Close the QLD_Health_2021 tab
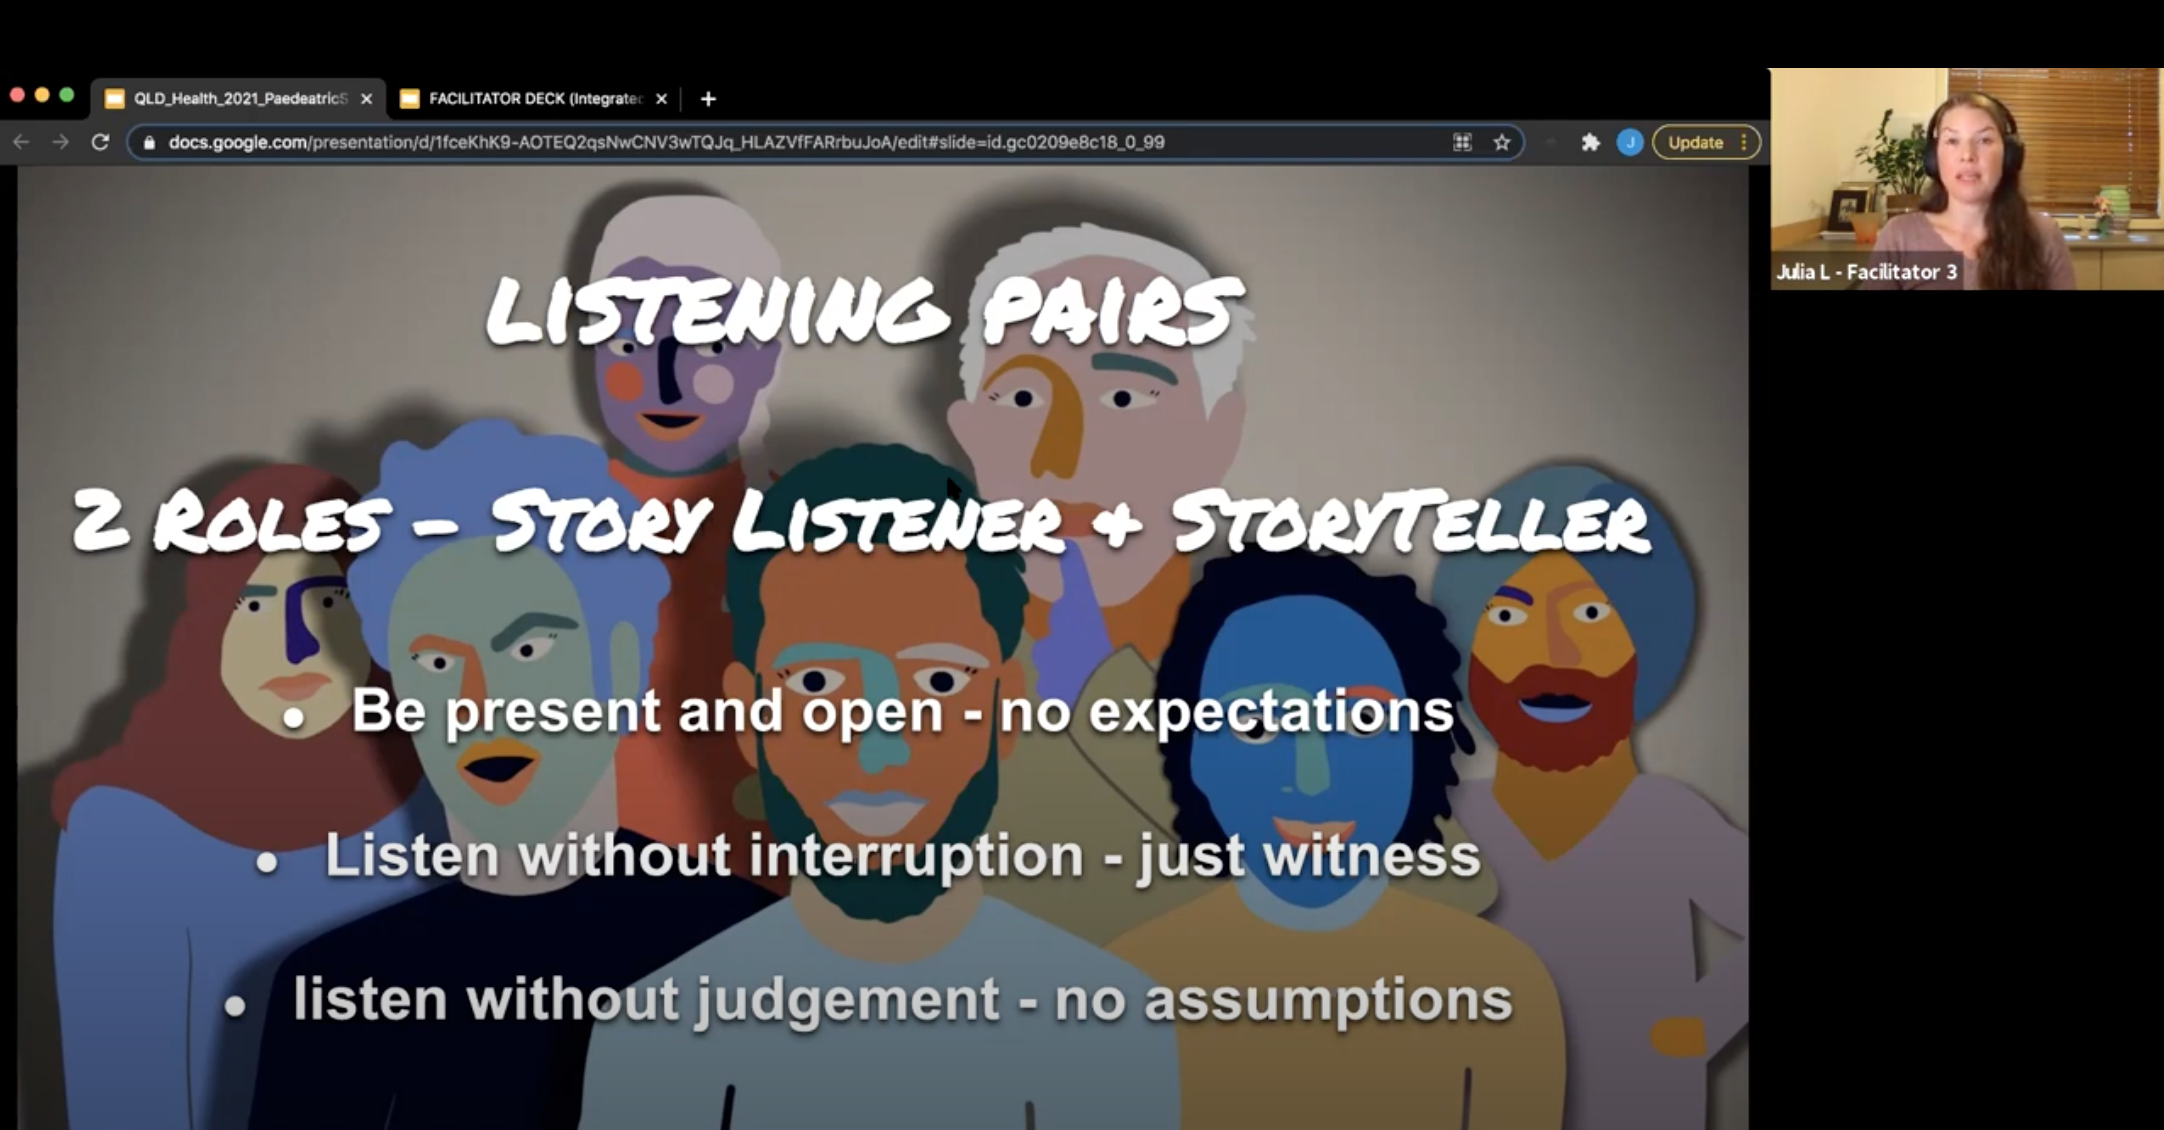This screenshot has width=2164, height=1130. pos(366,99)
